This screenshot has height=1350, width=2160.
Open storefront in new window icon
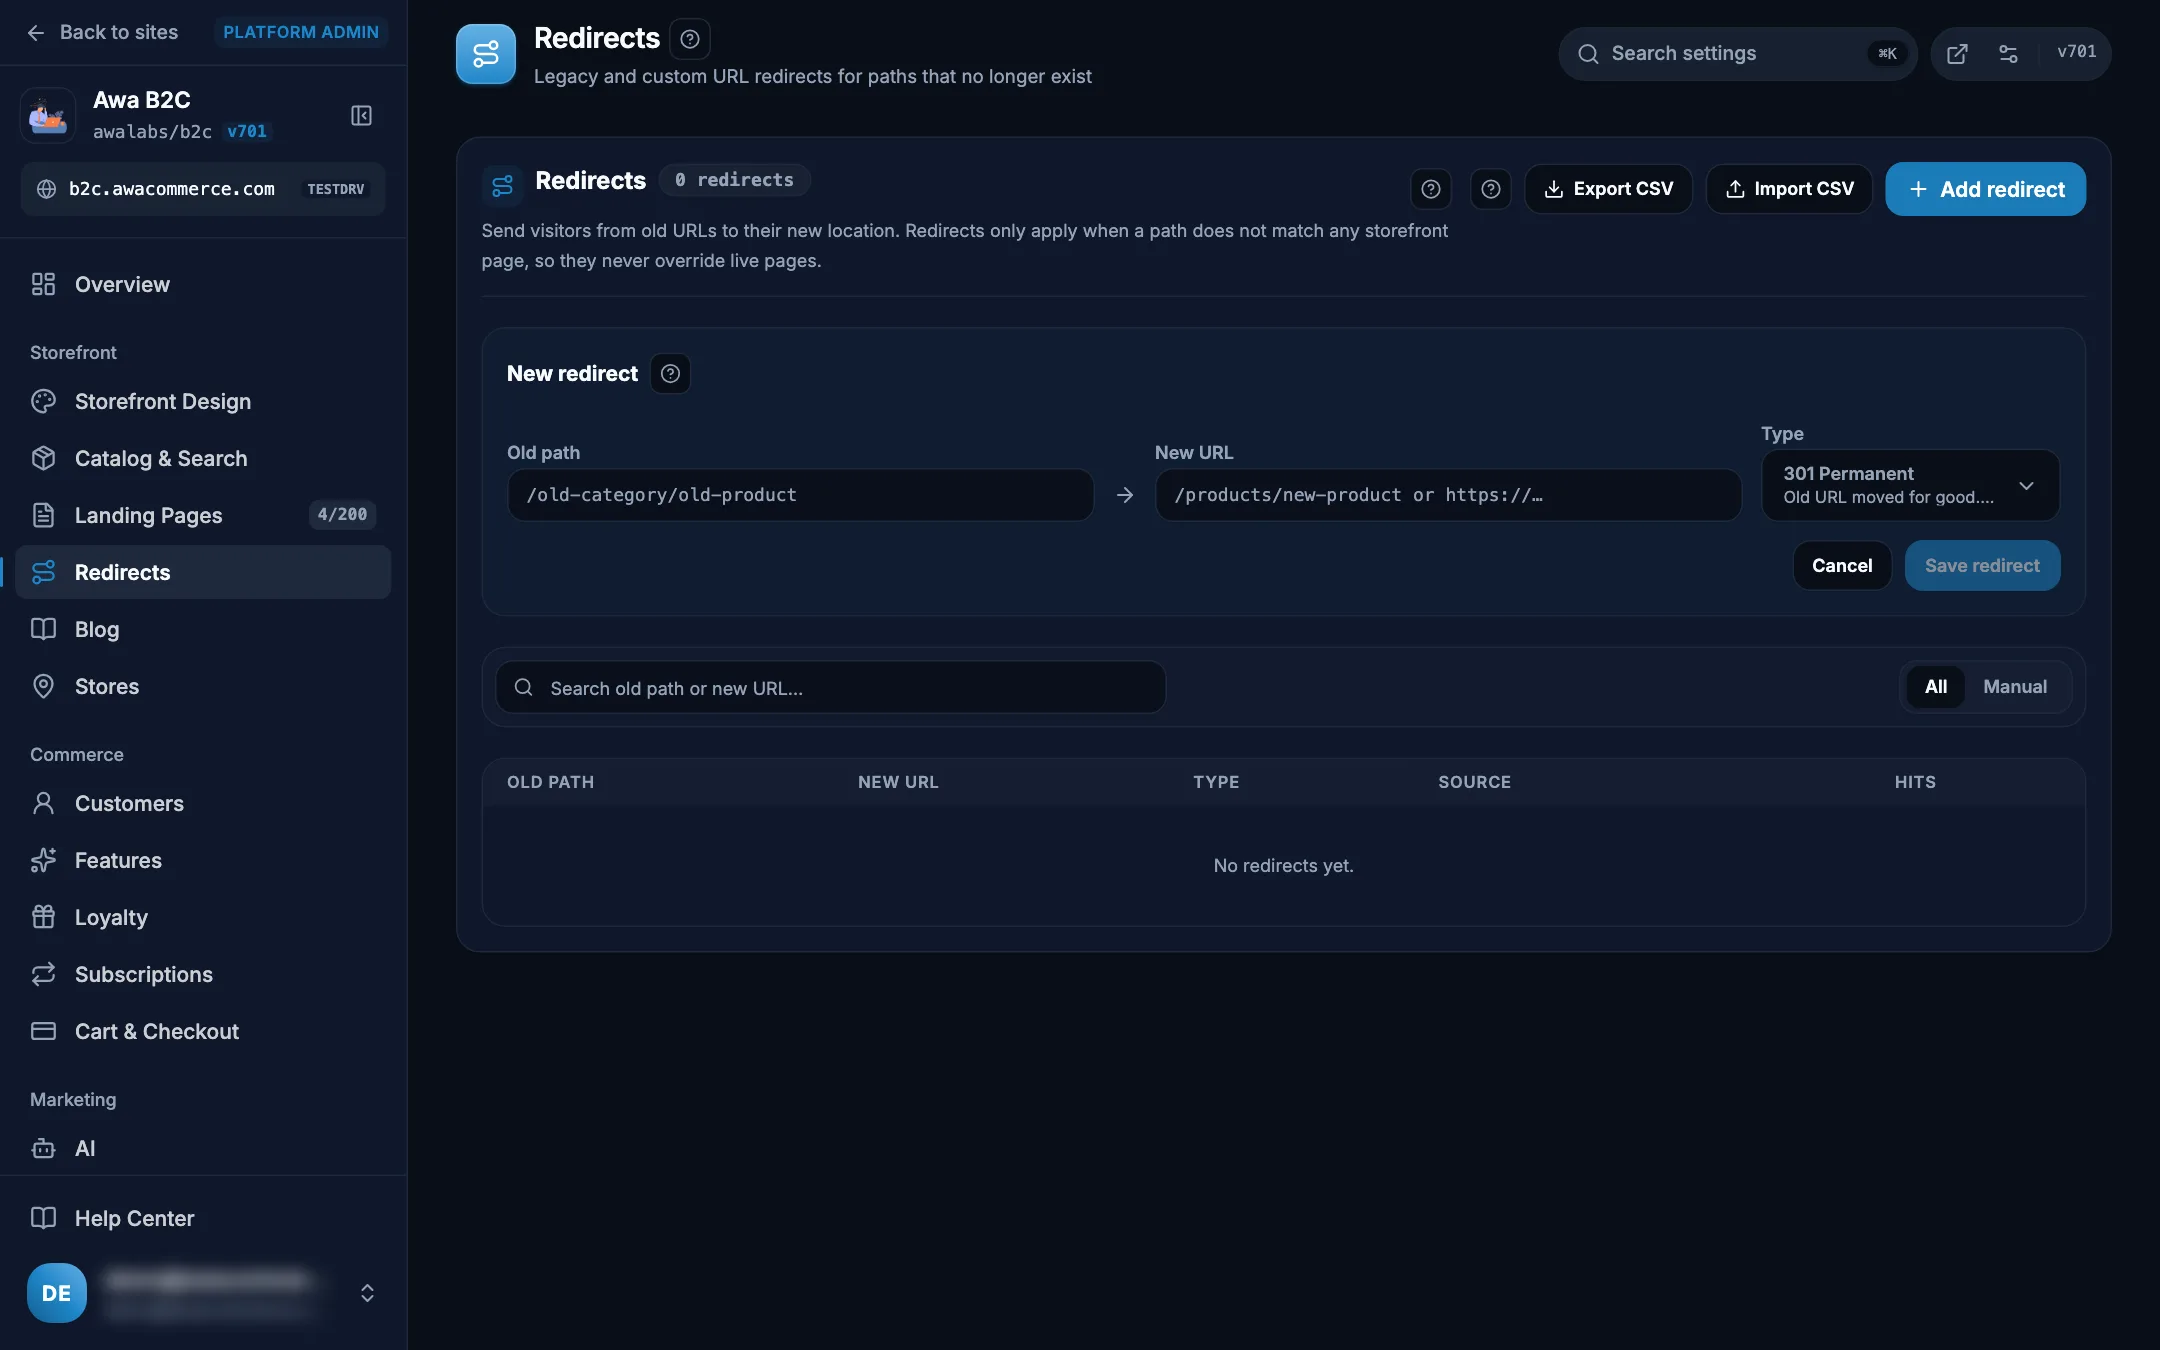coord(1957,54)
